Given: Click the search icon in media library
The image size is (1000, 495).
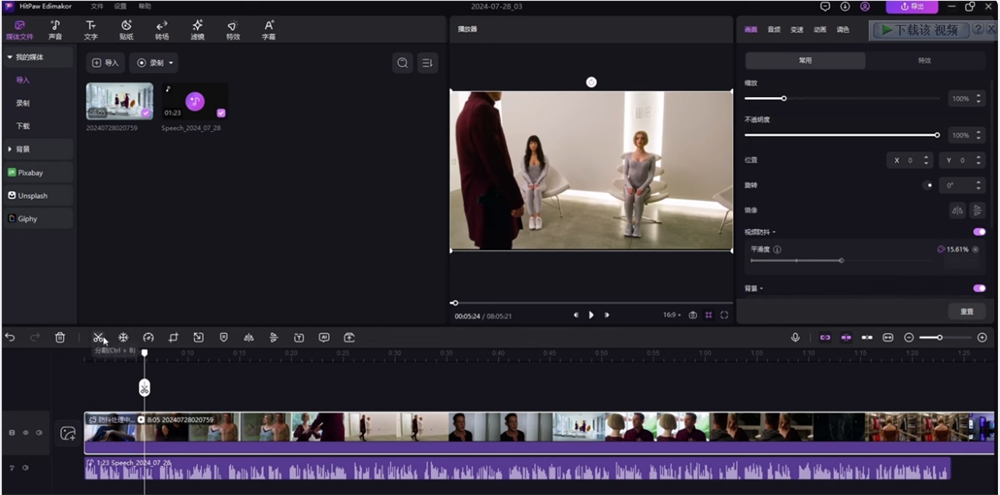Looking at the screenshot, I should pyautogui.click(x=402, y=63).
